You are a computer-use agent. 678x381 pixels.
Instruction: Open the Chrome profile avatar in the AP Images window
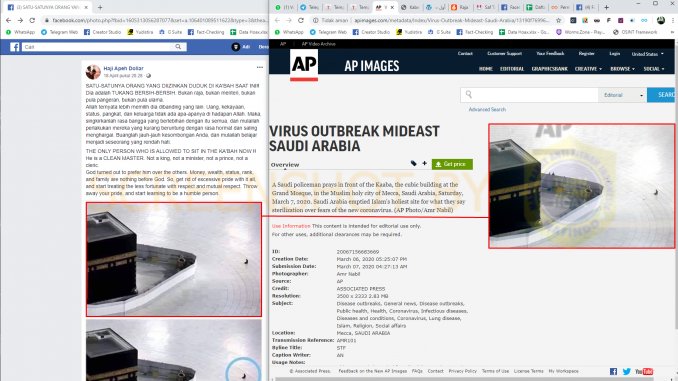pos(661,20)
